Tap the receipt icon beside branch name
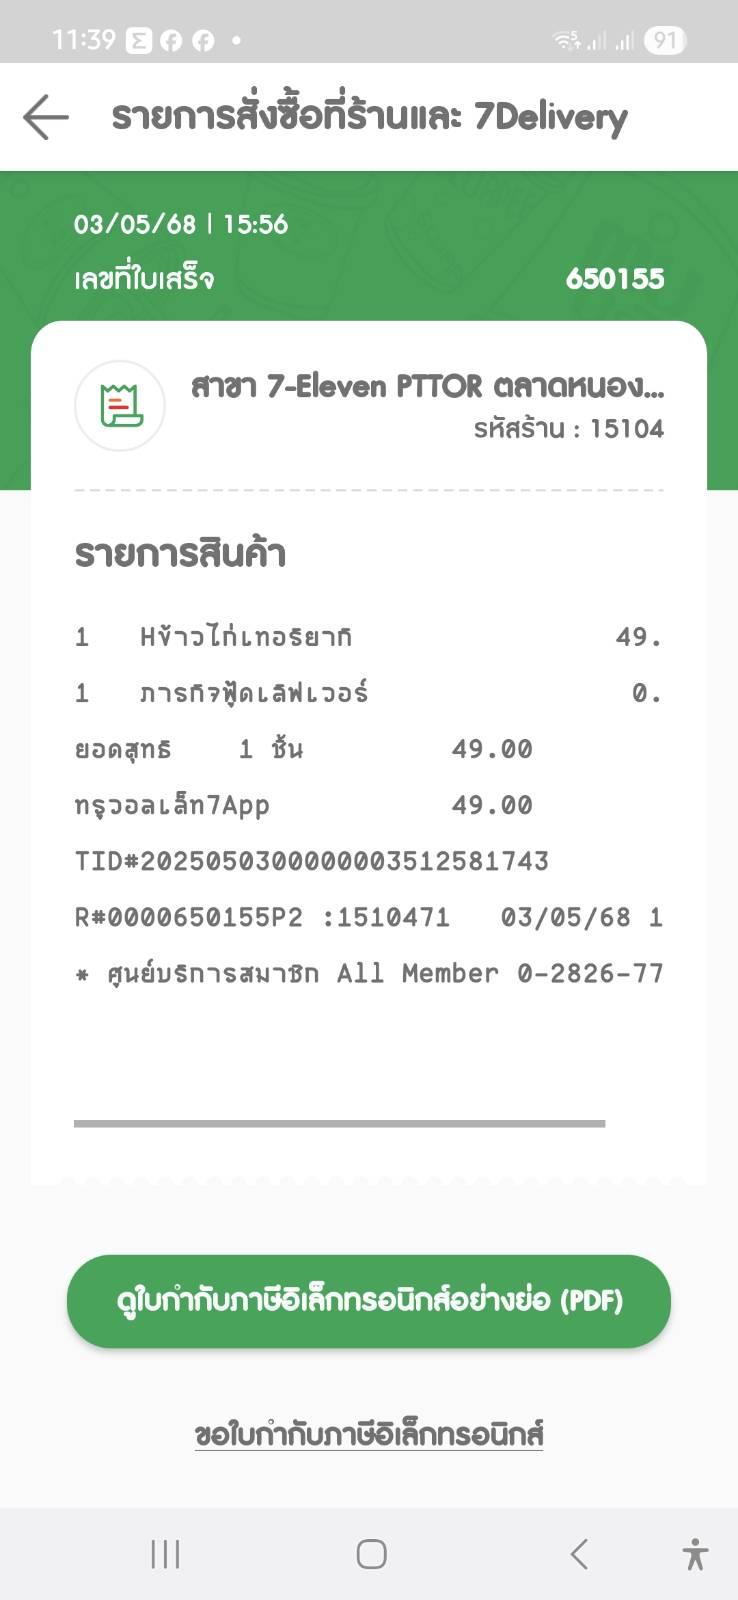 tap(120, 406)
